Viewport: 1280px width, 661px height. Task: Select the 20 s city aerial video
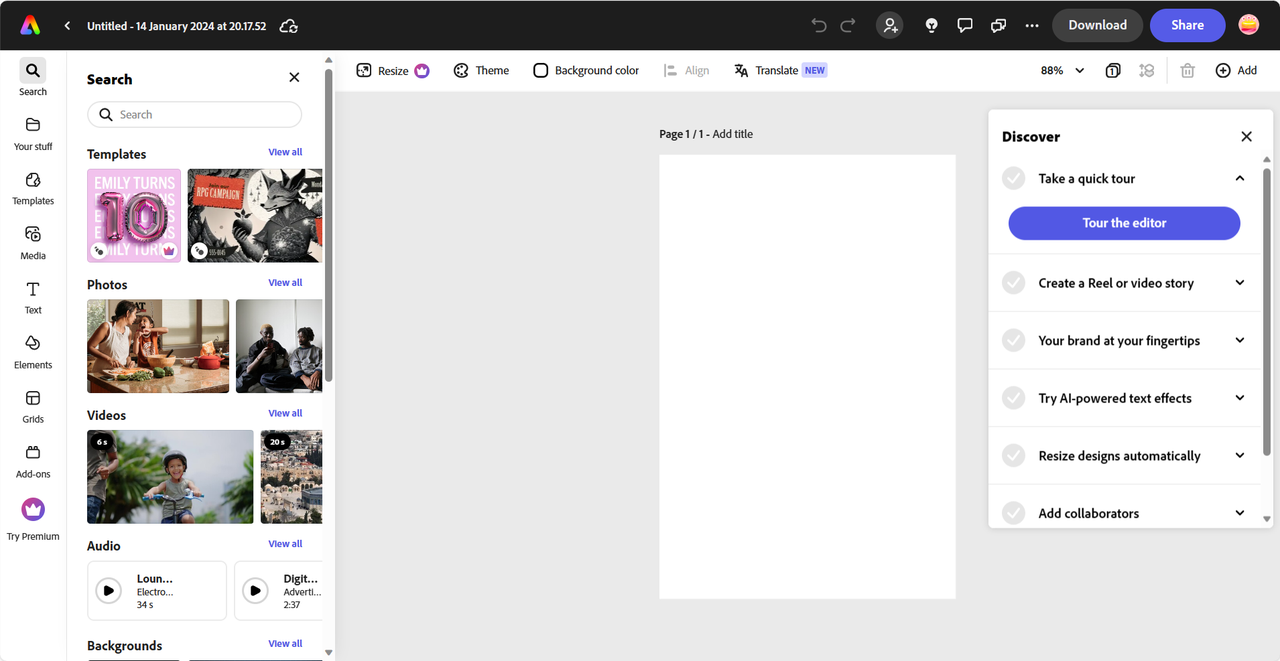click(291, 477)
